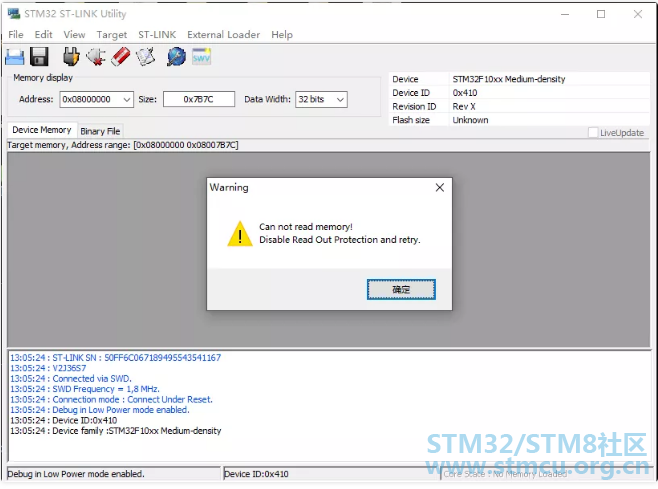The width and height of the screenshot is (658, 489).
Task: Click log line 'Debug in Low Power mode enabled.'
Action: (x=100, y=410)
